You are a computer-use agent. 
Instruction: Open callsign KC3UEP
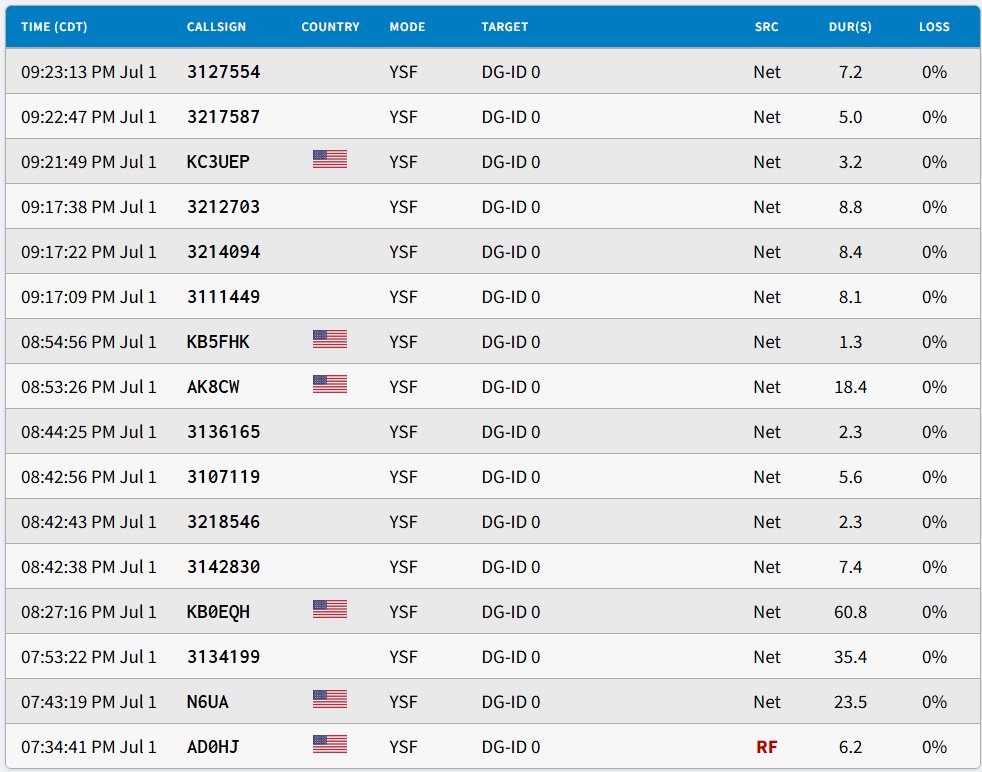click(218, 162)
